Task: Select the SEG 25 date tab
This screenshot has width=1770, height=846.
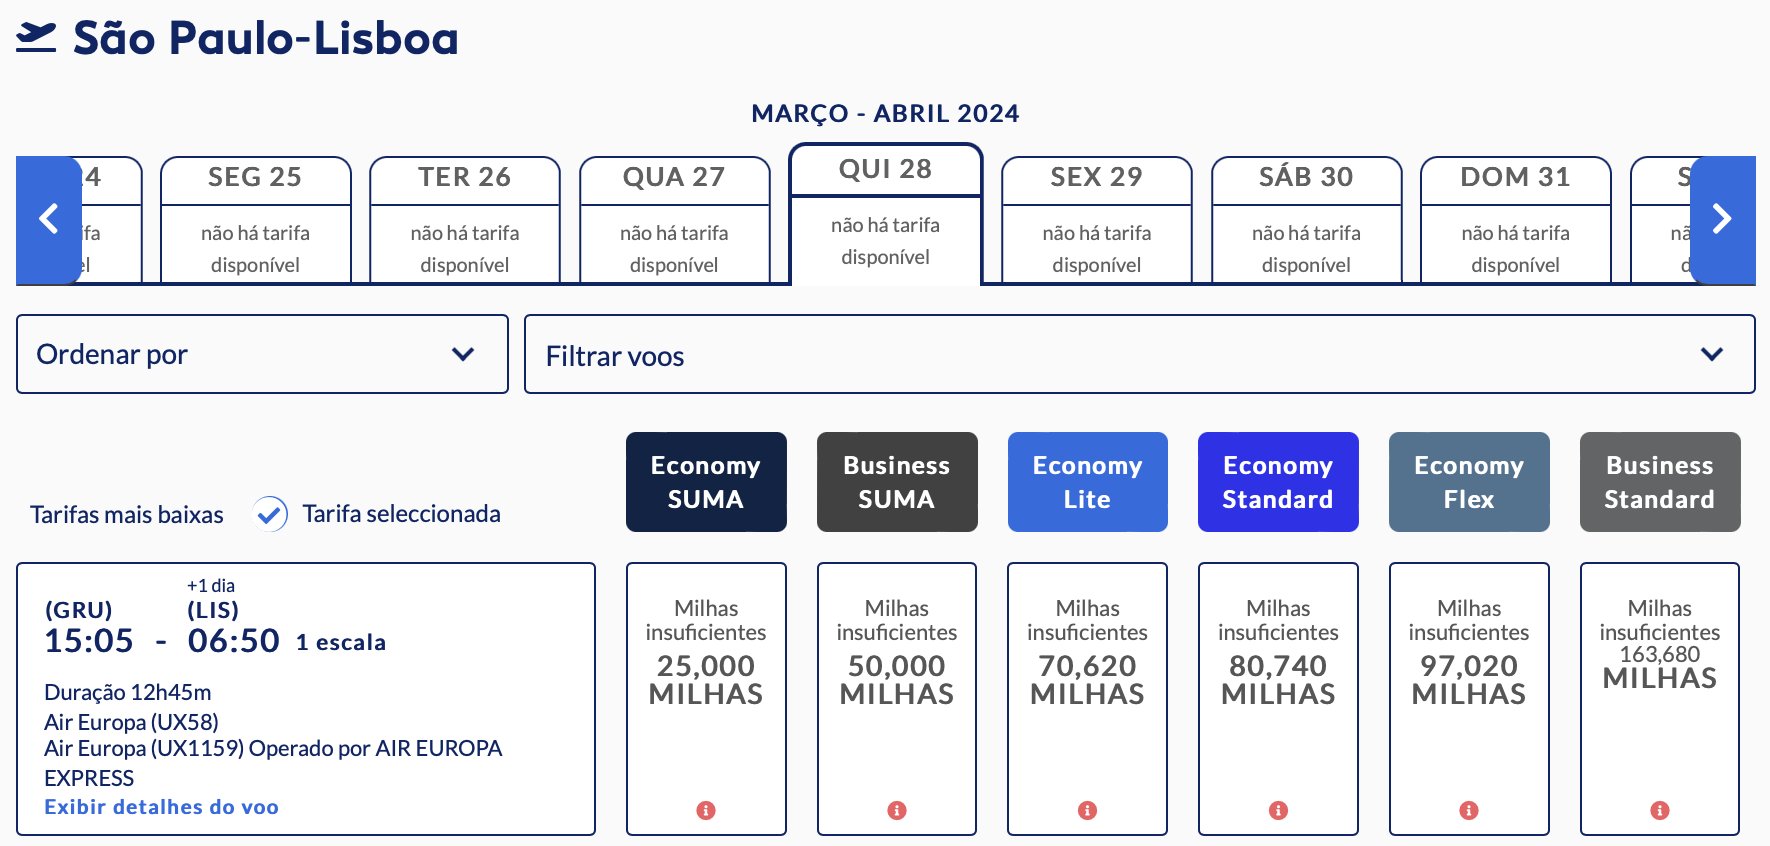Action: [x=255, y=220]
